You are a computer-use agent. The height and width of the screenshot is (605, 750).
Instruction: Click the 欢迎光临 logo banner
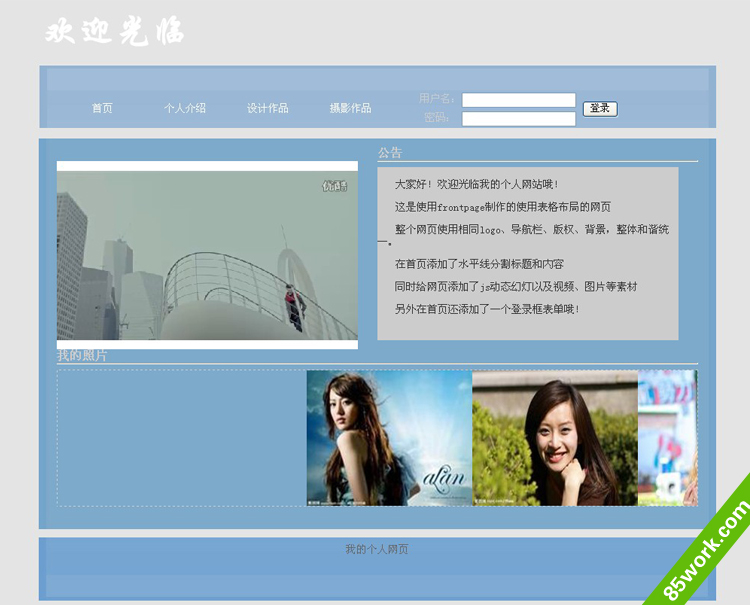click(x=115, y=31)
